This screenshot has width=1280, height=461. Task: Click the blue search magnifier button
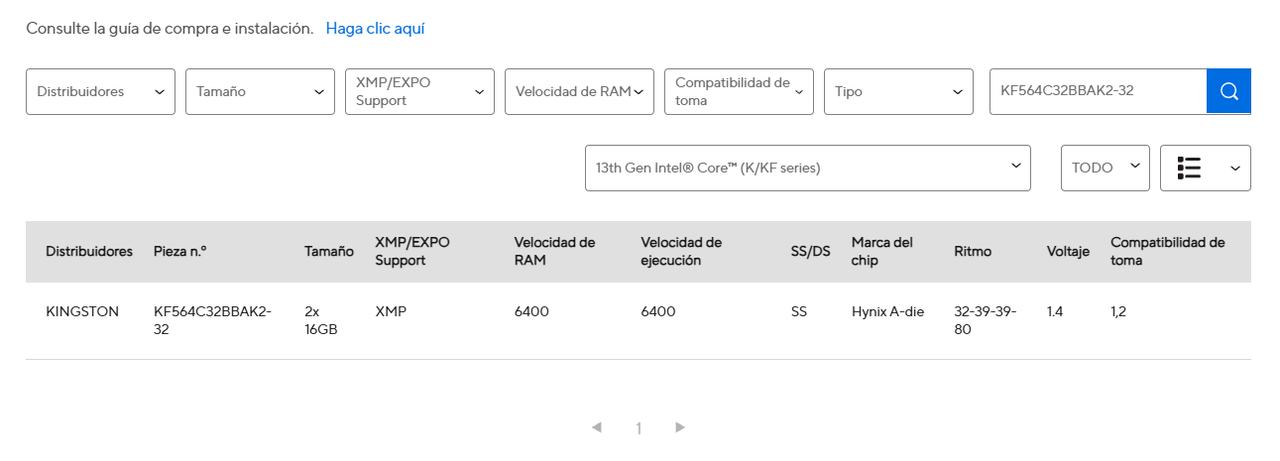click(x=1229, y=91)
